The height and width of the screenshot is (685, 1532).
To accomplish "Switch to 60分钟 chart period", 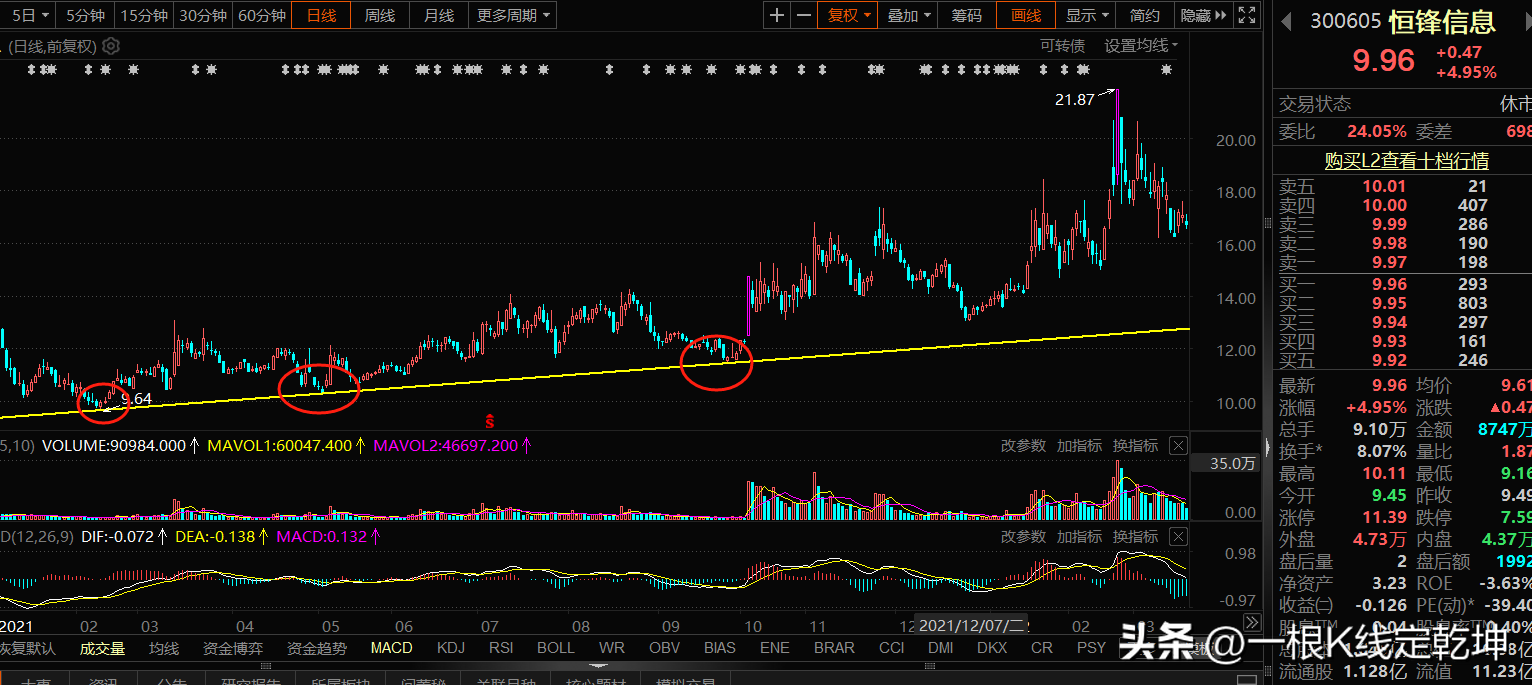I will 262,15.
